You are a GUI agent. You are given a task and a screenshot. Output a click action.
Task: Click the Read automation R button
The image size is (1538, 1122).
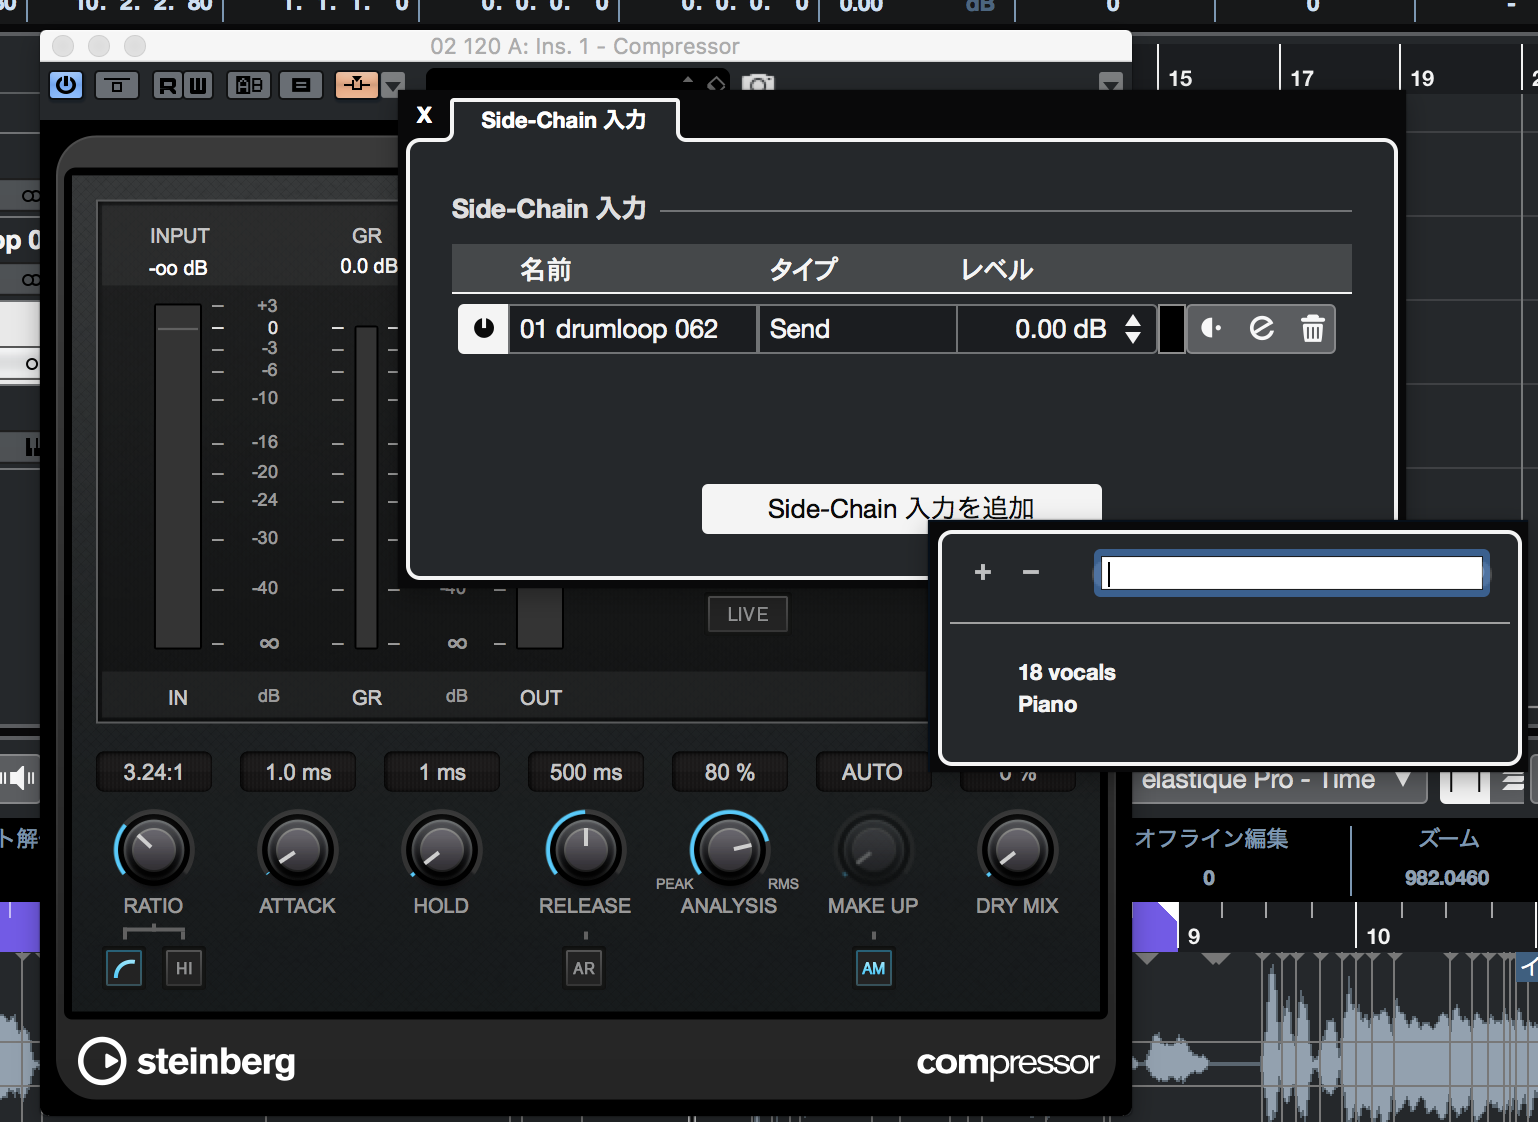[x=167, y=85]
